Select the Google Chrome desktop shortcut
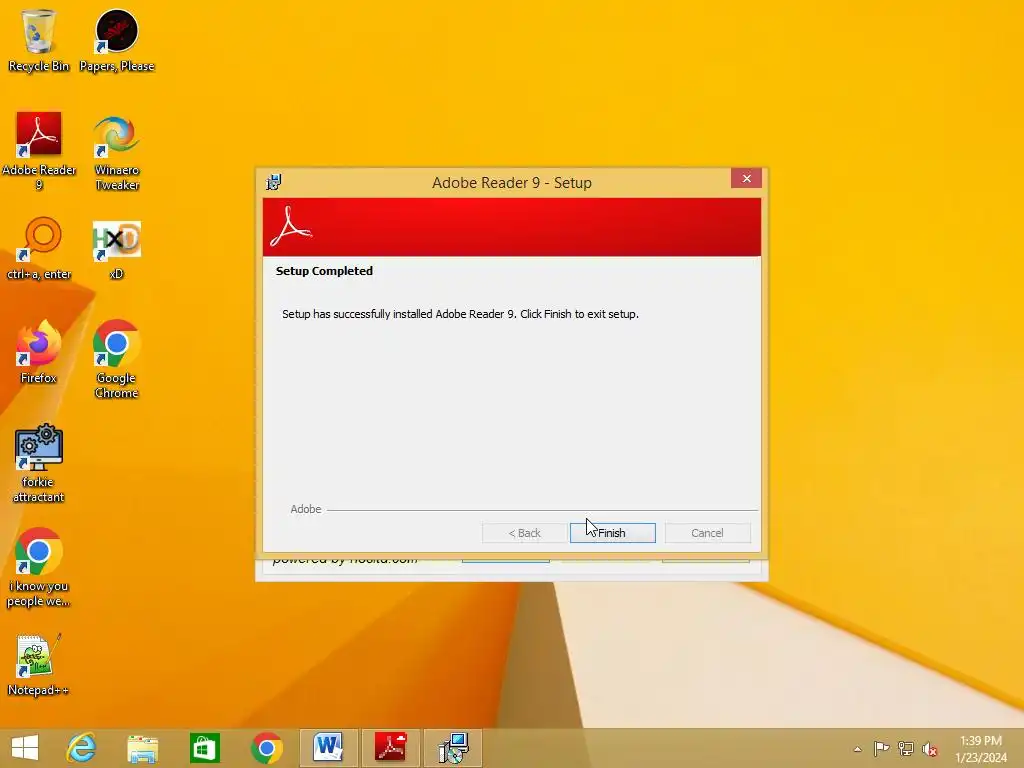 (116, 359)
